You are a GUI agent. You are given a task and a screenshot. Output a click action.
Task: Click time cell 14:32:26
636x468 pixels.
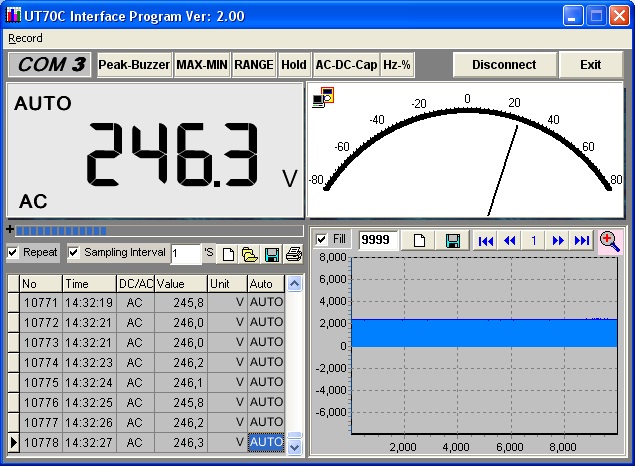click(89, 422)
